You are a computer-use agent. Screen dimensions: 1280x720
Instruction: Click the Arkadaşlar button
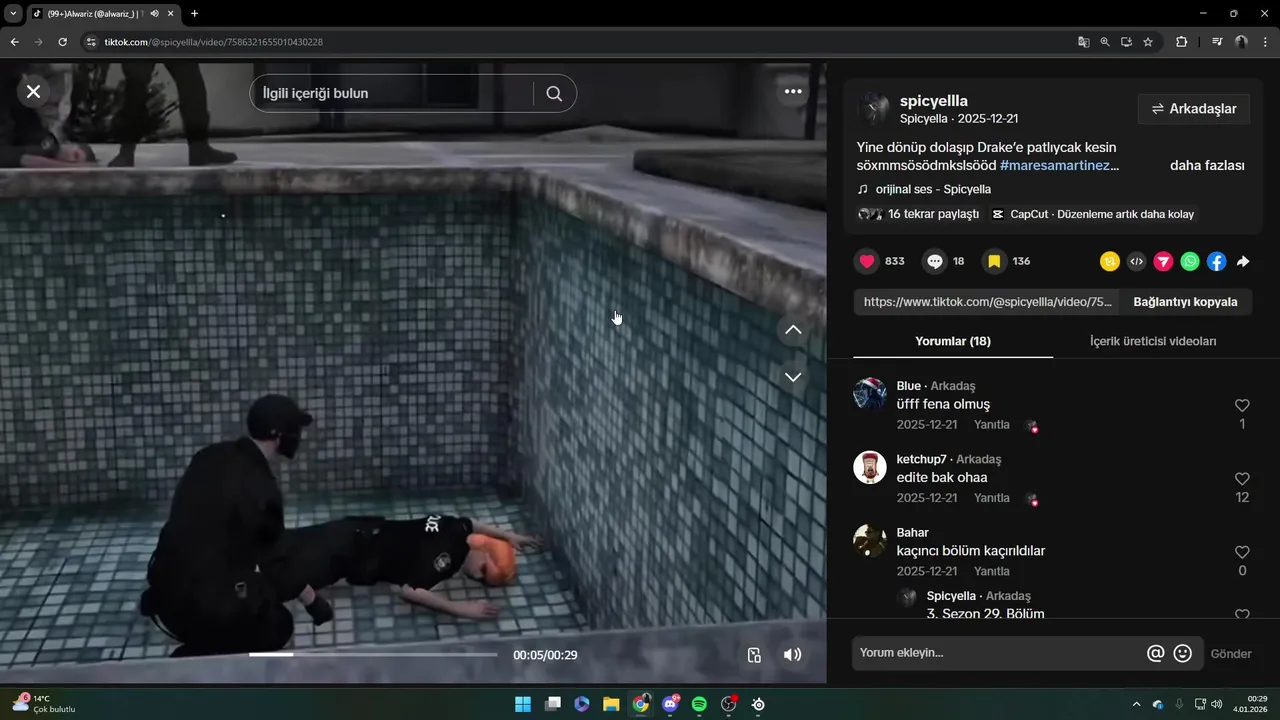click(x=1194, y=109)
